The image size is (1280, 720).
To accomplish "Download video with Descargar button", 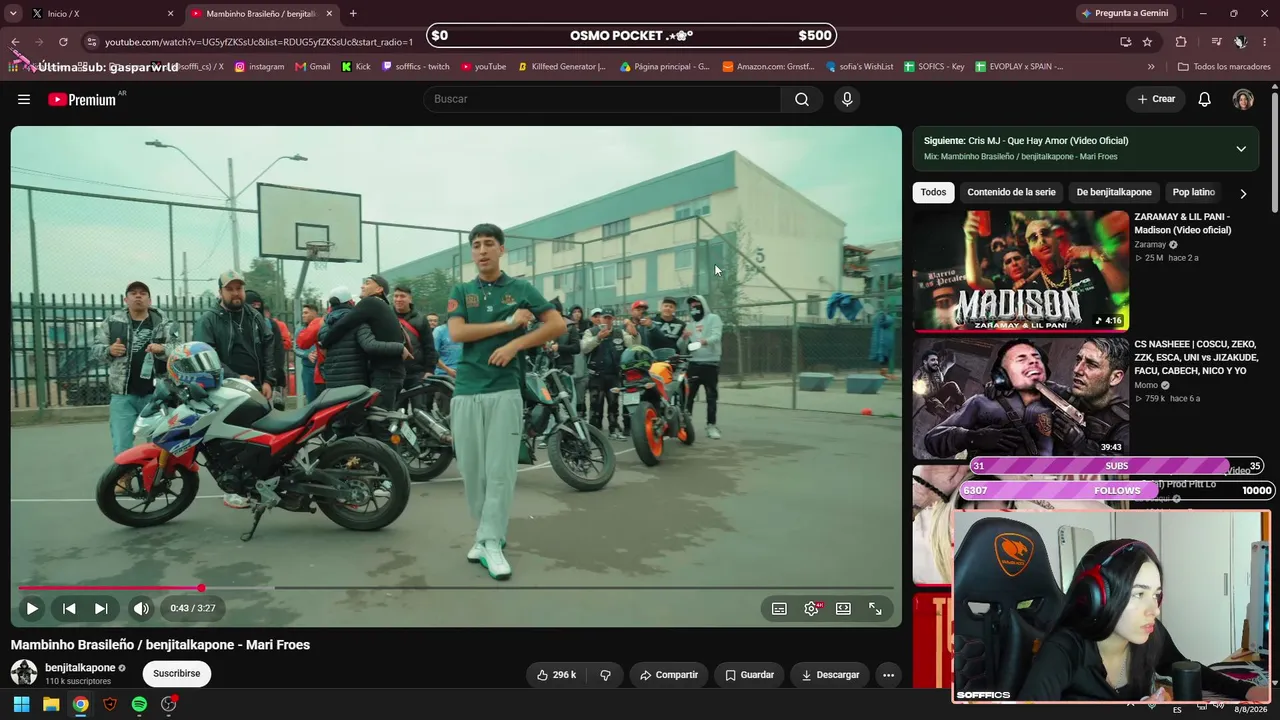I will pos(830,675).
